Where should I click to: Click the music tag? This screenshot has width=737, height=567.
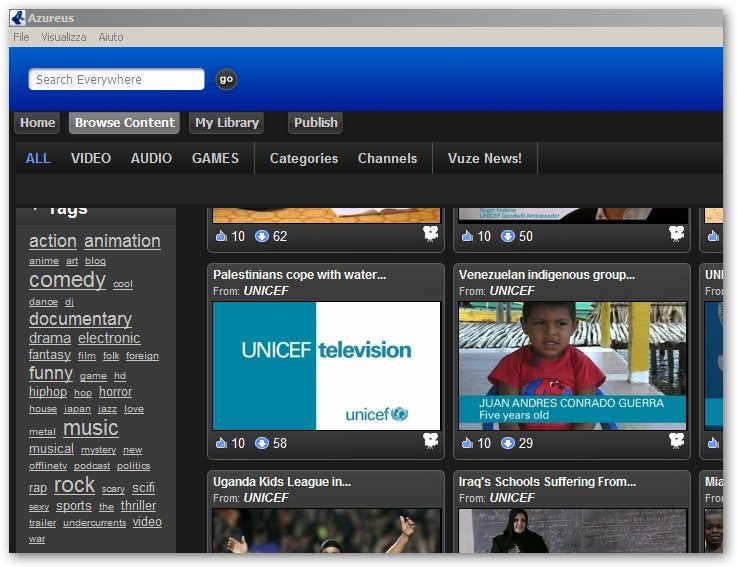click(91, 428)
